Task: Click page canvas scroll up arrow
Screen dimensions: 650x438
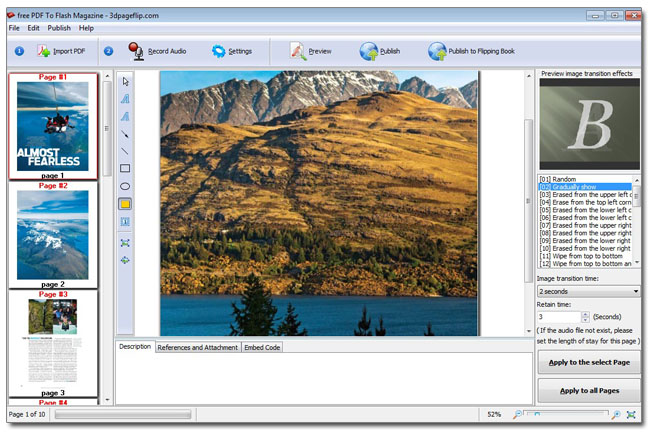Action: tap(529, 76)
